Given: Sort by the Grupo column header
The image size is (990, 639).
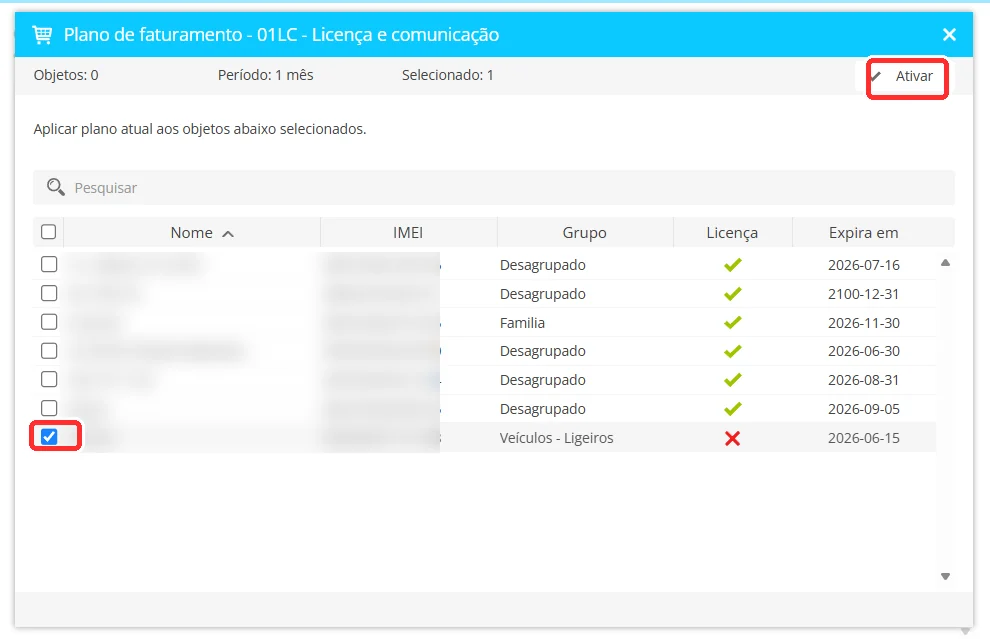Looking at the screenshot, I should pyautogui.click(x=585, y=232).
